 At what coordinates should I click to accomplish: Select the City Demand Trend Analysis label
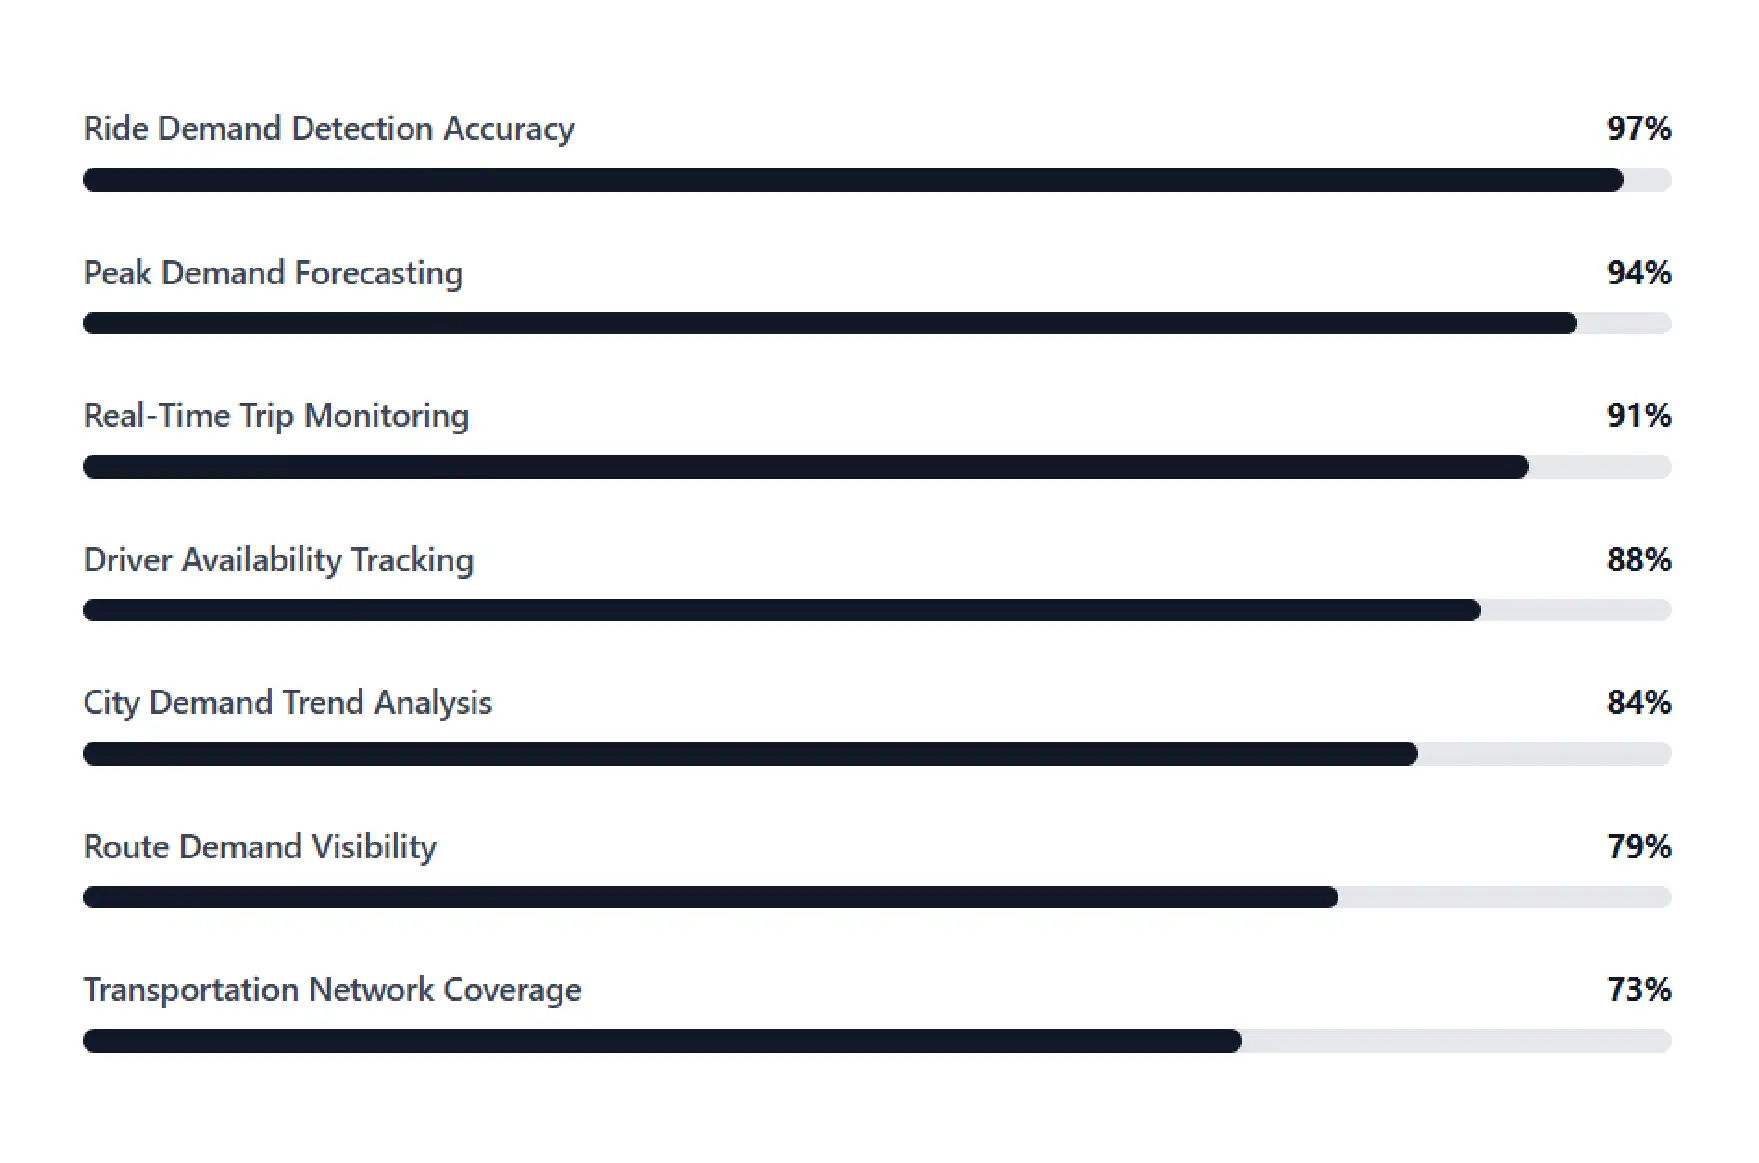coord(288,703)
